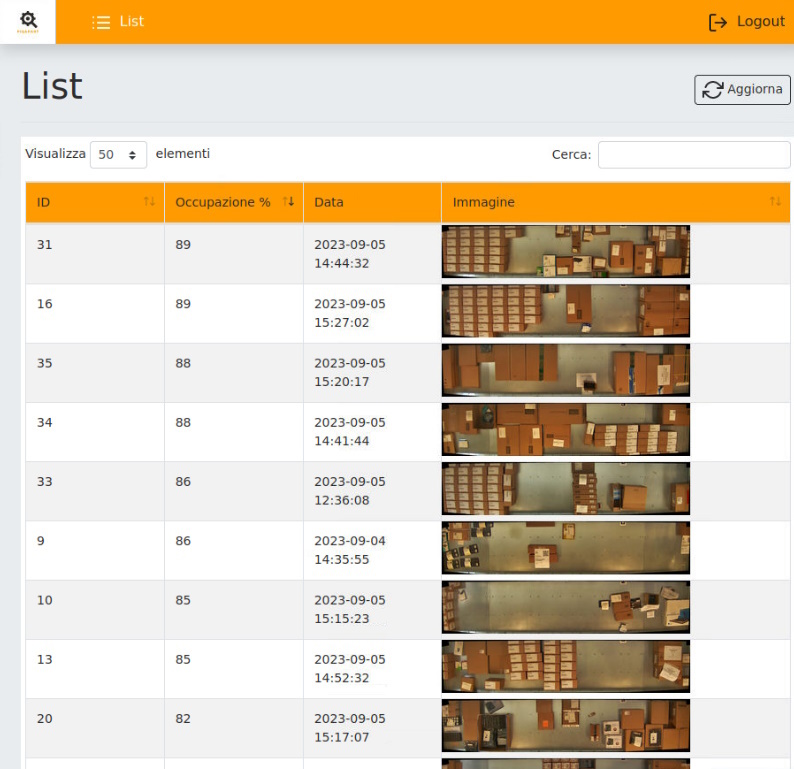Open thumbnail image for ID 9
This screenshot has width=794, height=769.
(x=566, y=548)
